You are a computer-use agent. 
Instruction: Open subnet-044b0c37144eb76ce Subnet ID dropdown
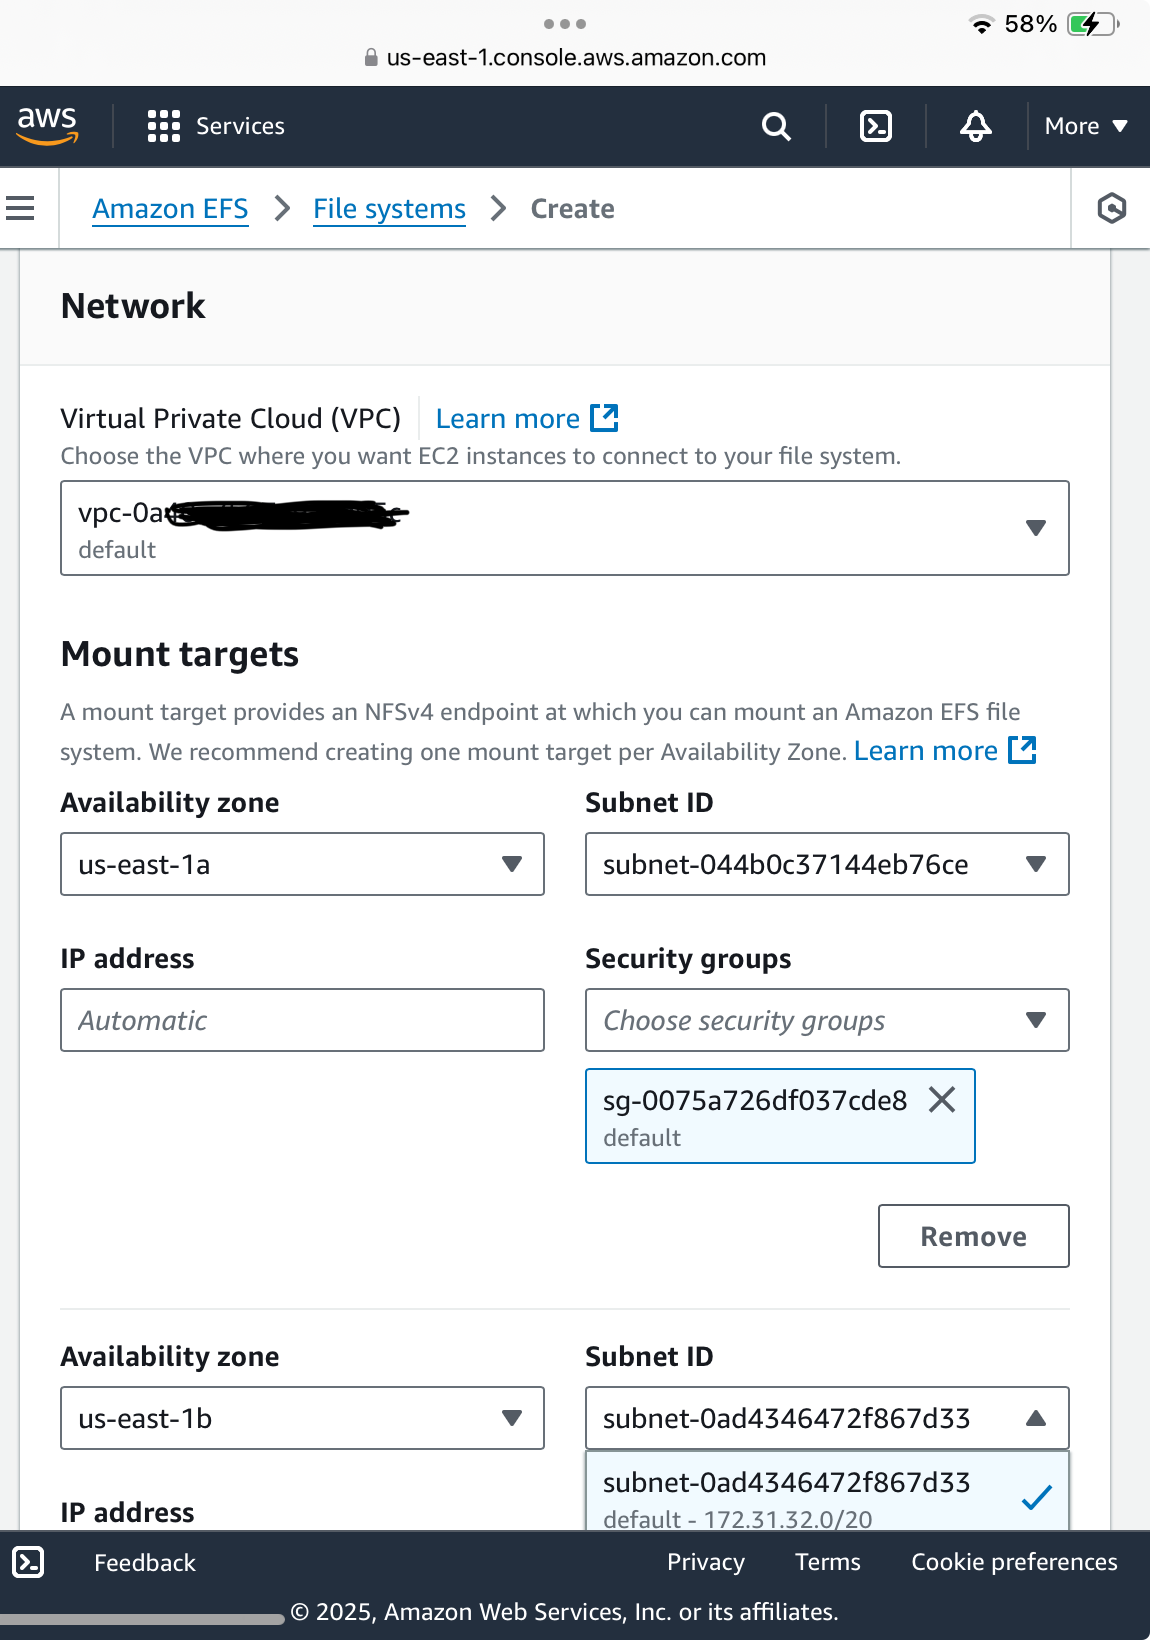827,864
